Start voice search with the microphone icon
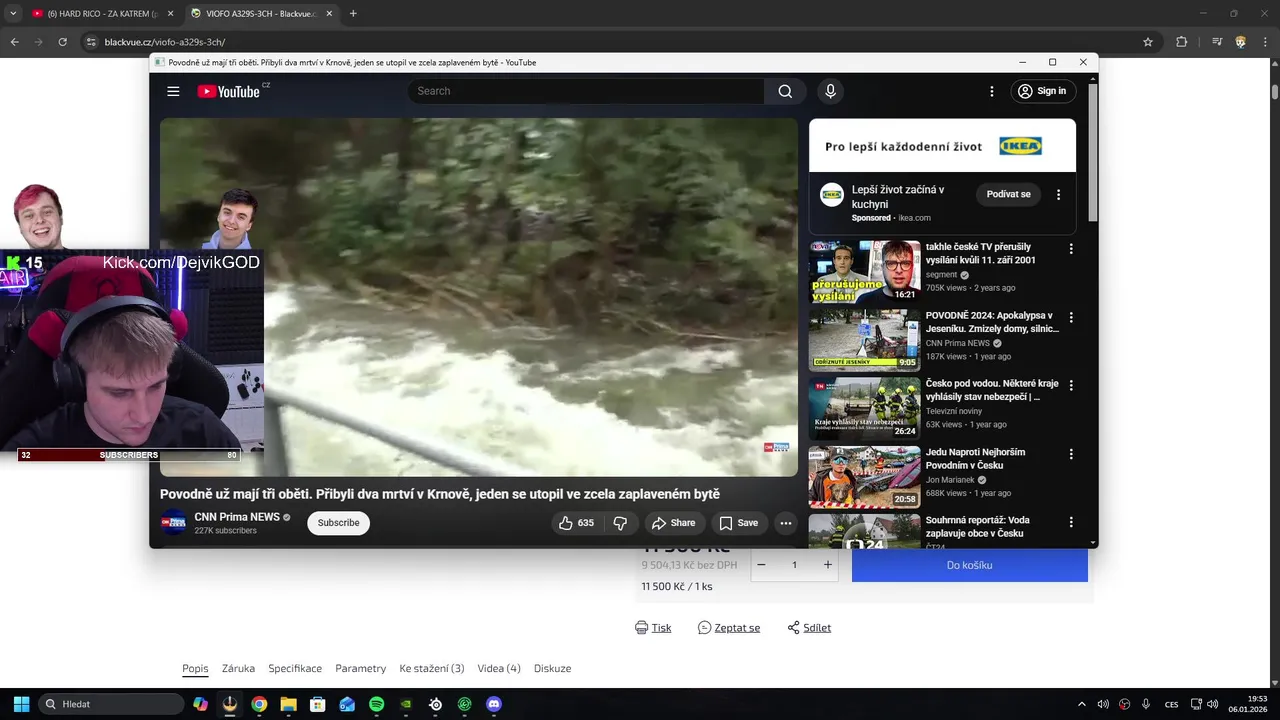 (830, 91)
